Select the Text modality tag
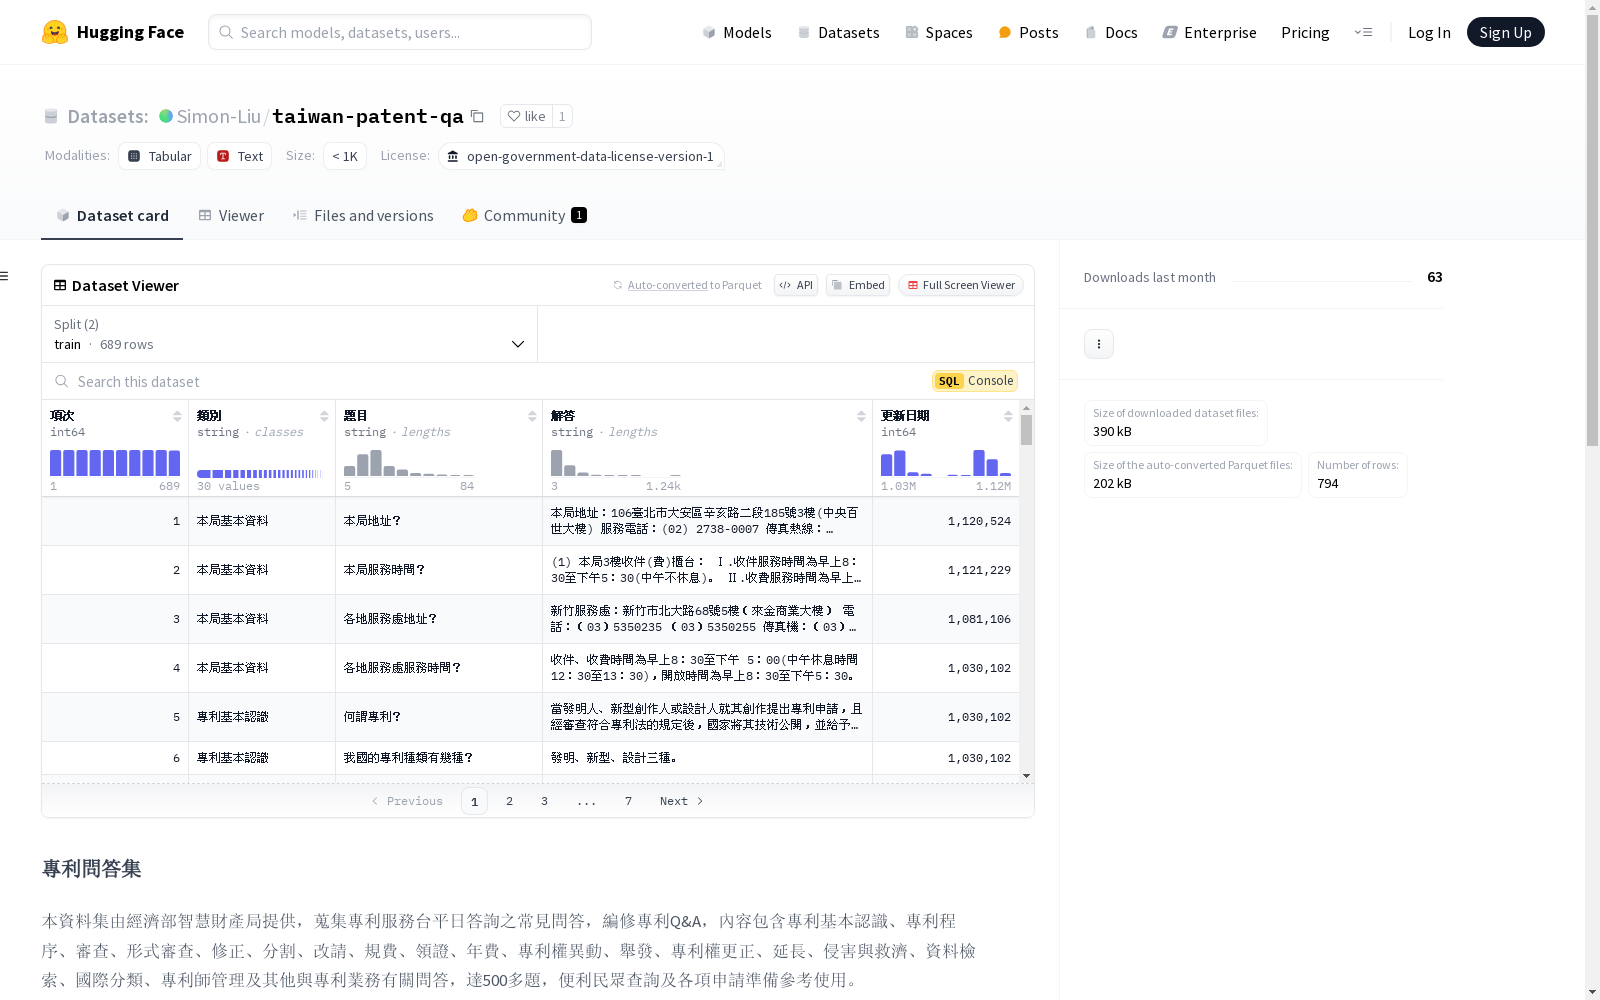This screenshot has width=1600, height=1000. 240,156
